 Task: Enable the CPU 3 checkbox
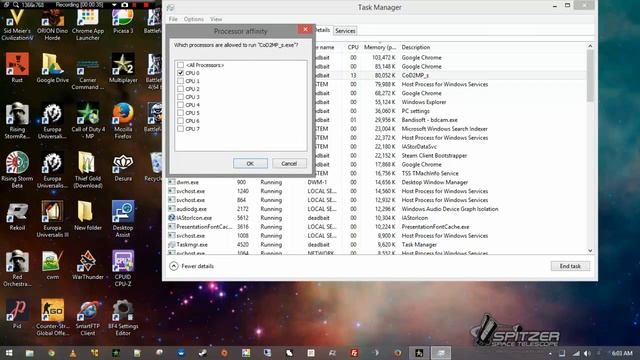tap(180, 97)
